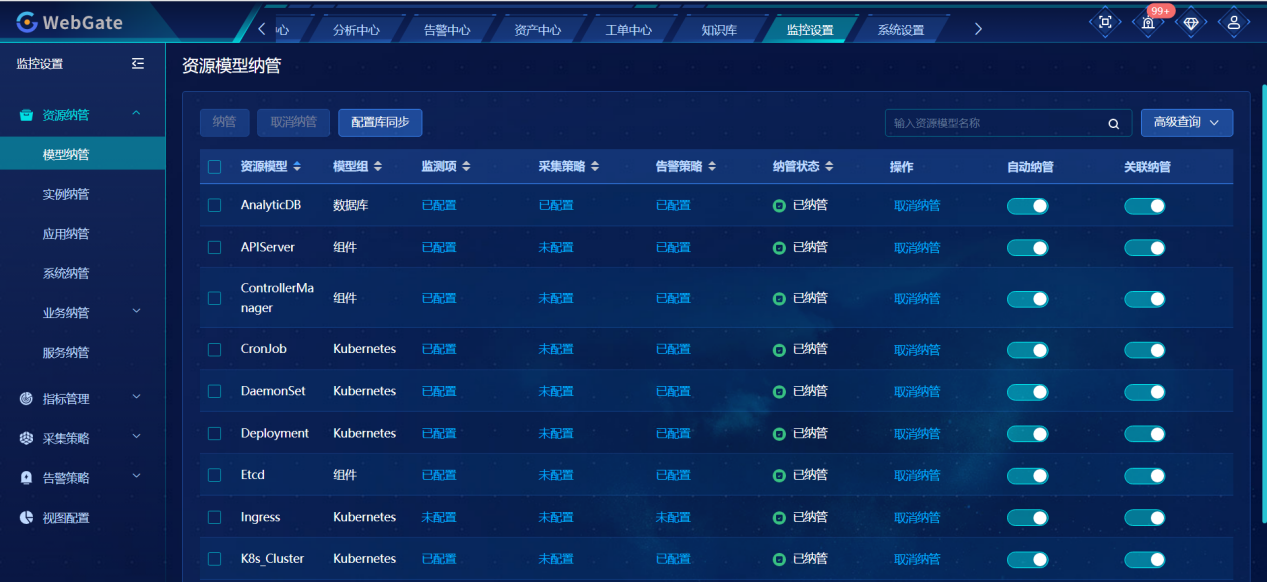Collapse the 资源纳管 sidebar section chevron
1267x582 pixels.
coord(137,114)
